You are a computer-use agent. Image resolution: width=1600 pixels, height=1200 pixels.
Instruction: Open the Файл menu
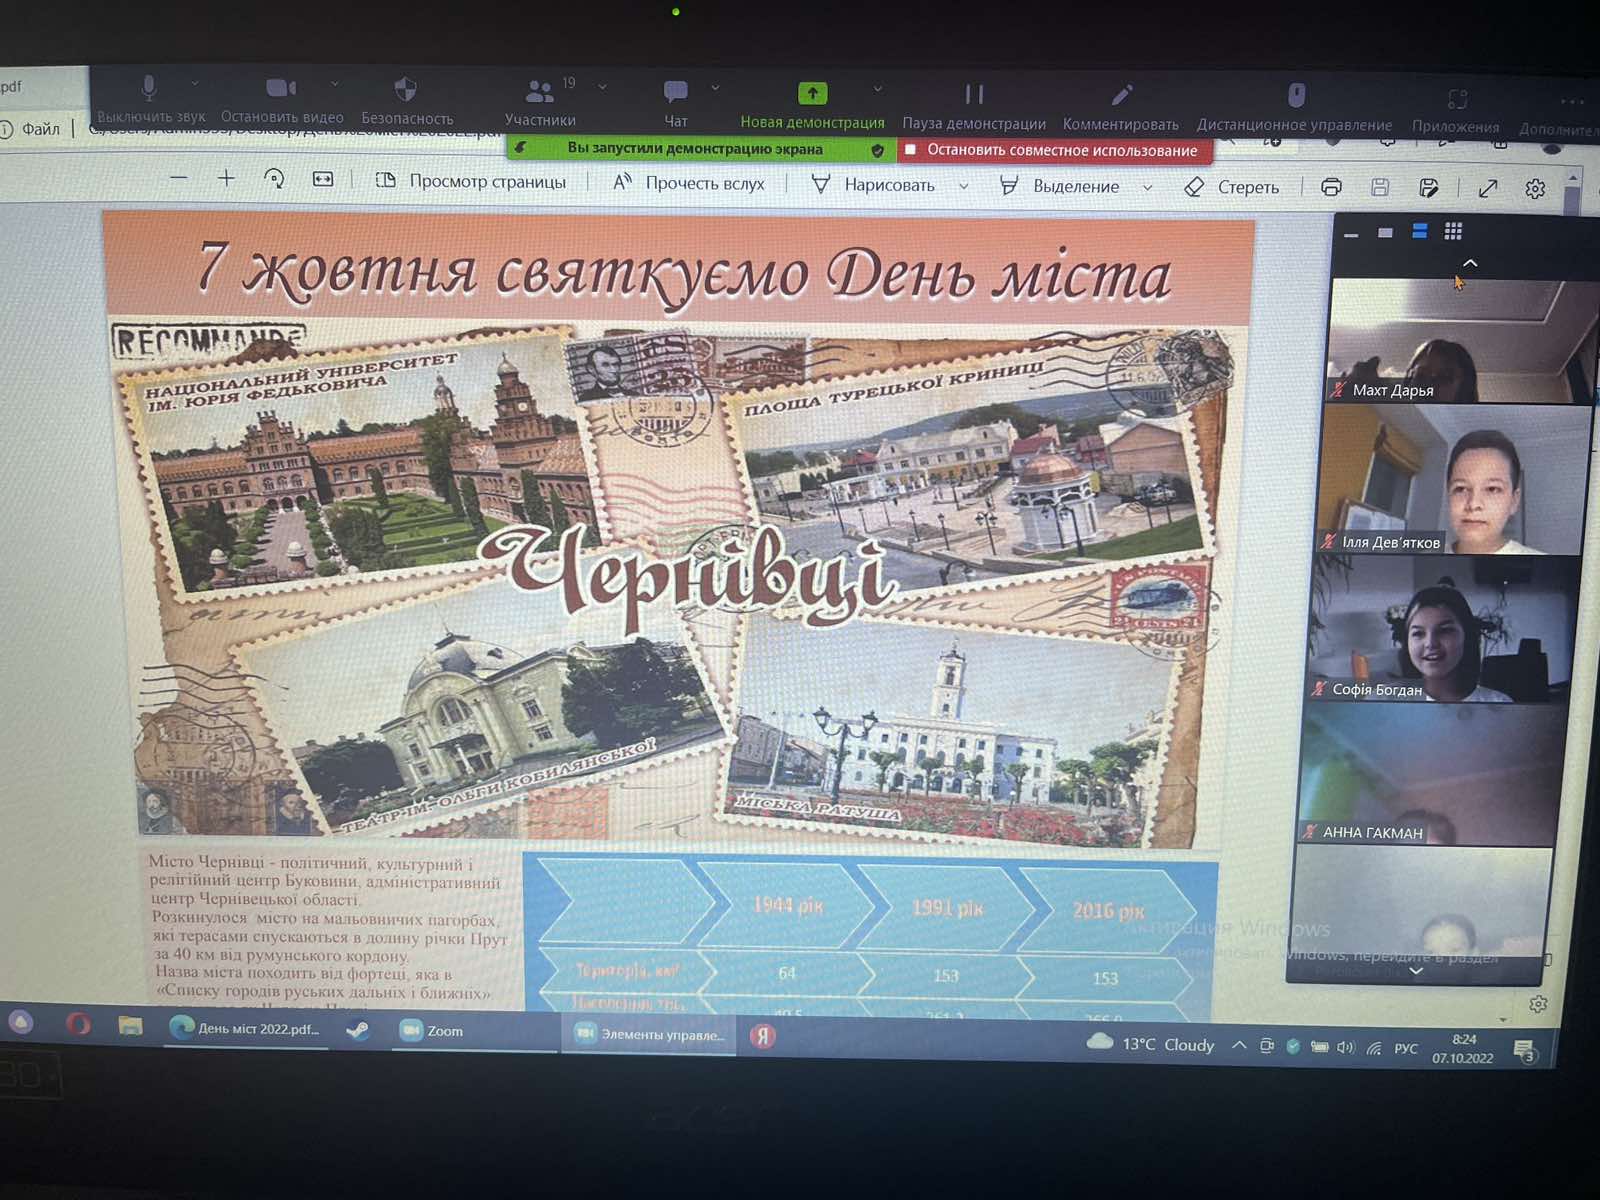[x=40, y=129]
